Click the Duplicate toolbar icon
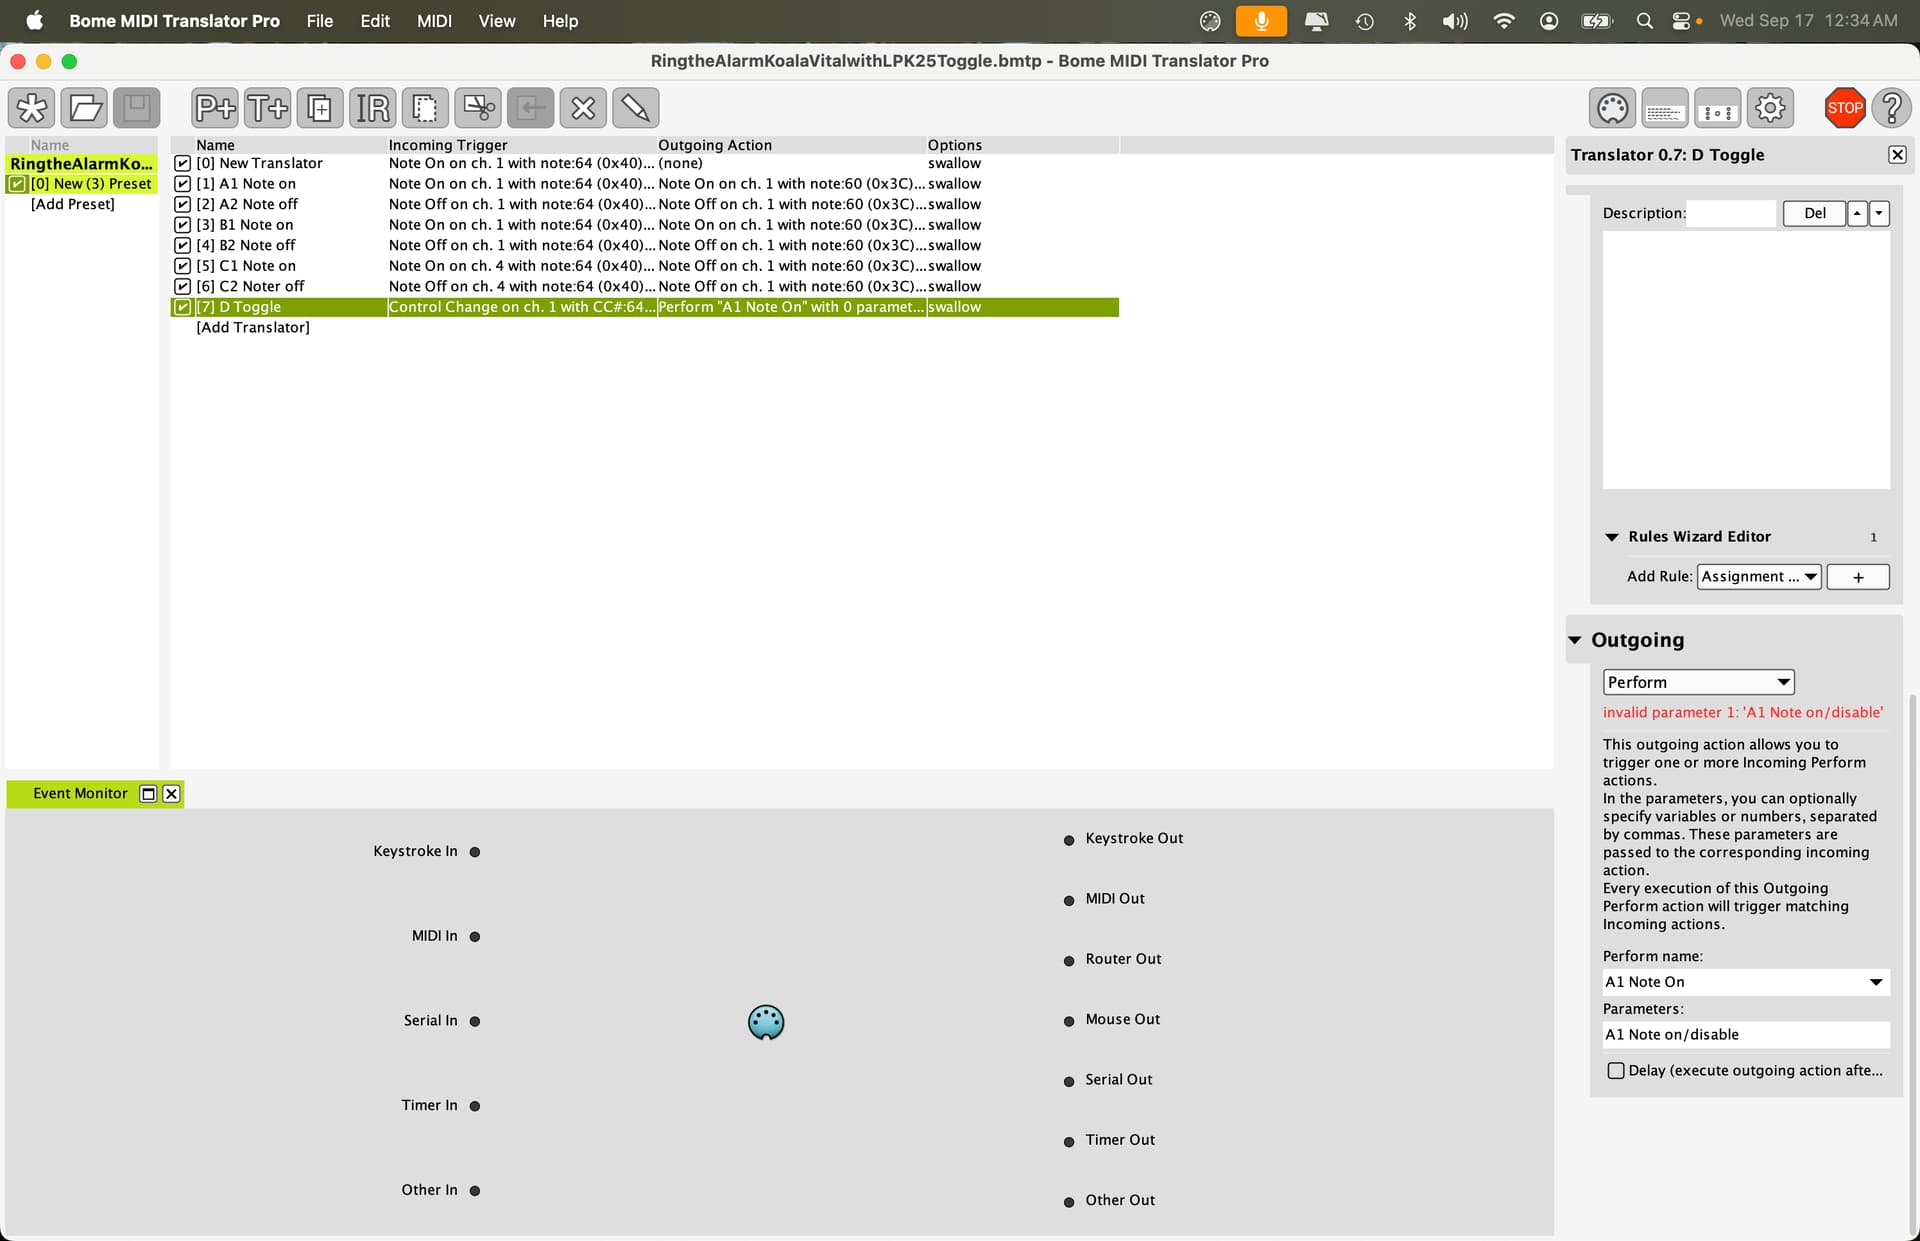1920x1241 pixels. coord(320,108)
